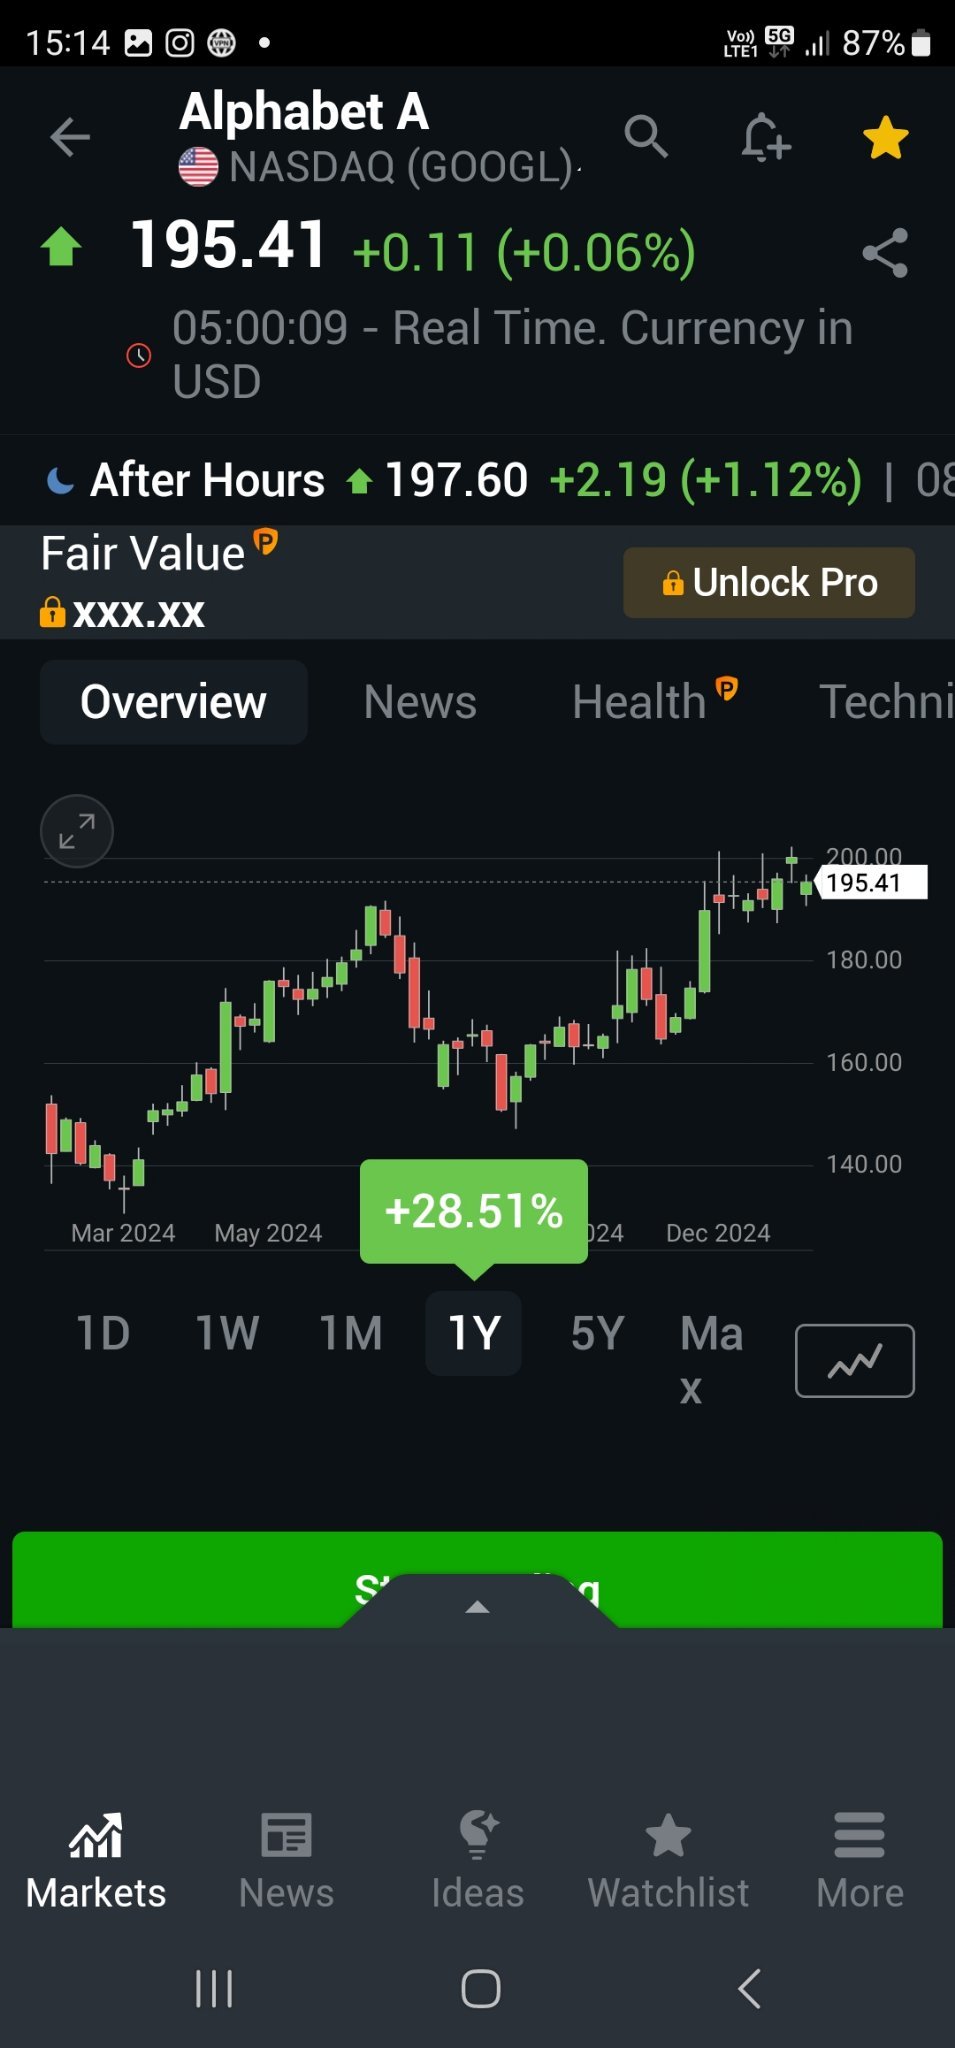
Task: Select the Overview tab
Action: (173, 702)
